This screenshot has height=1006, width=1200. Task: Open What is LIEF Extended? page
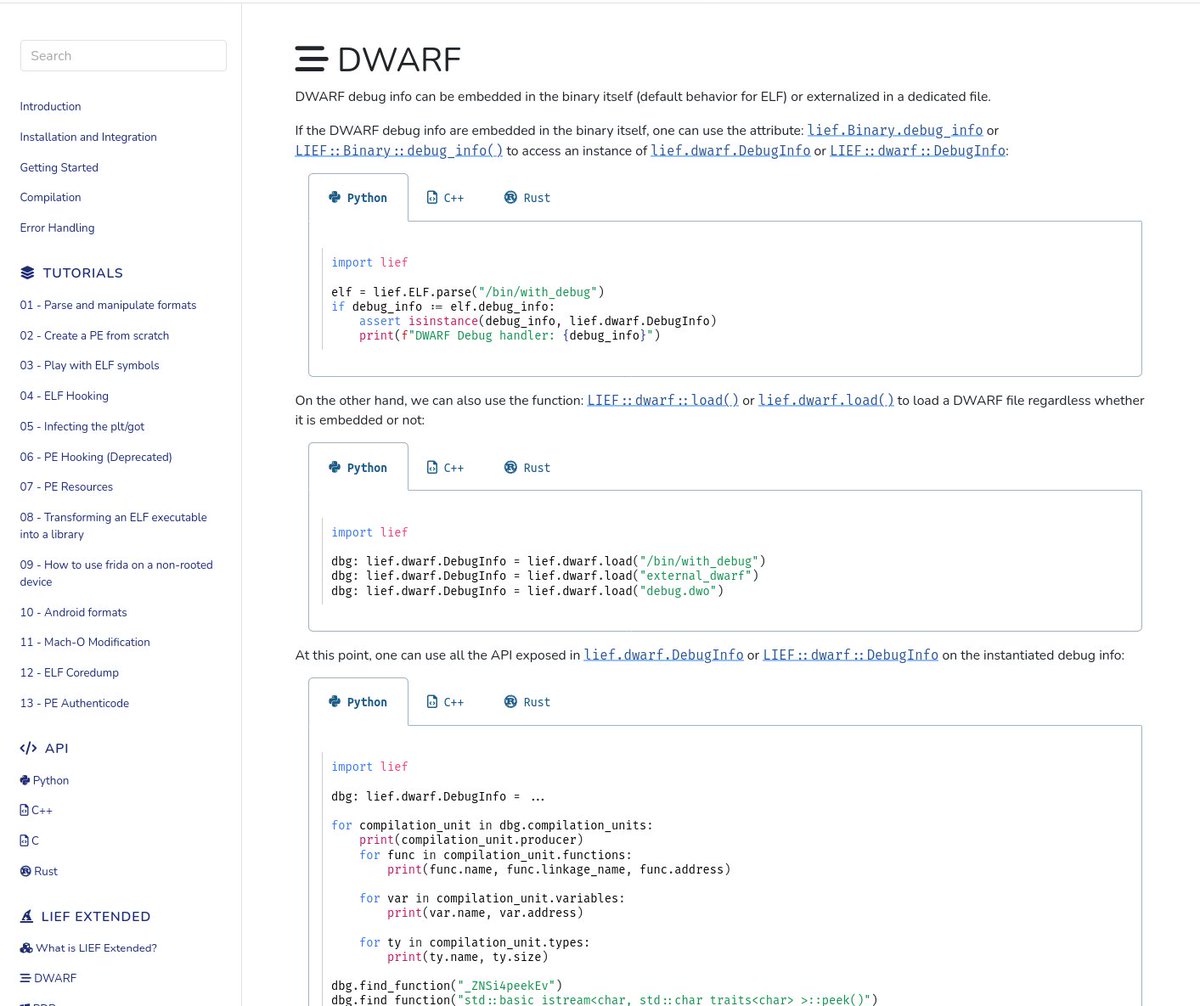pyautogui.click(x=96, y=948)
